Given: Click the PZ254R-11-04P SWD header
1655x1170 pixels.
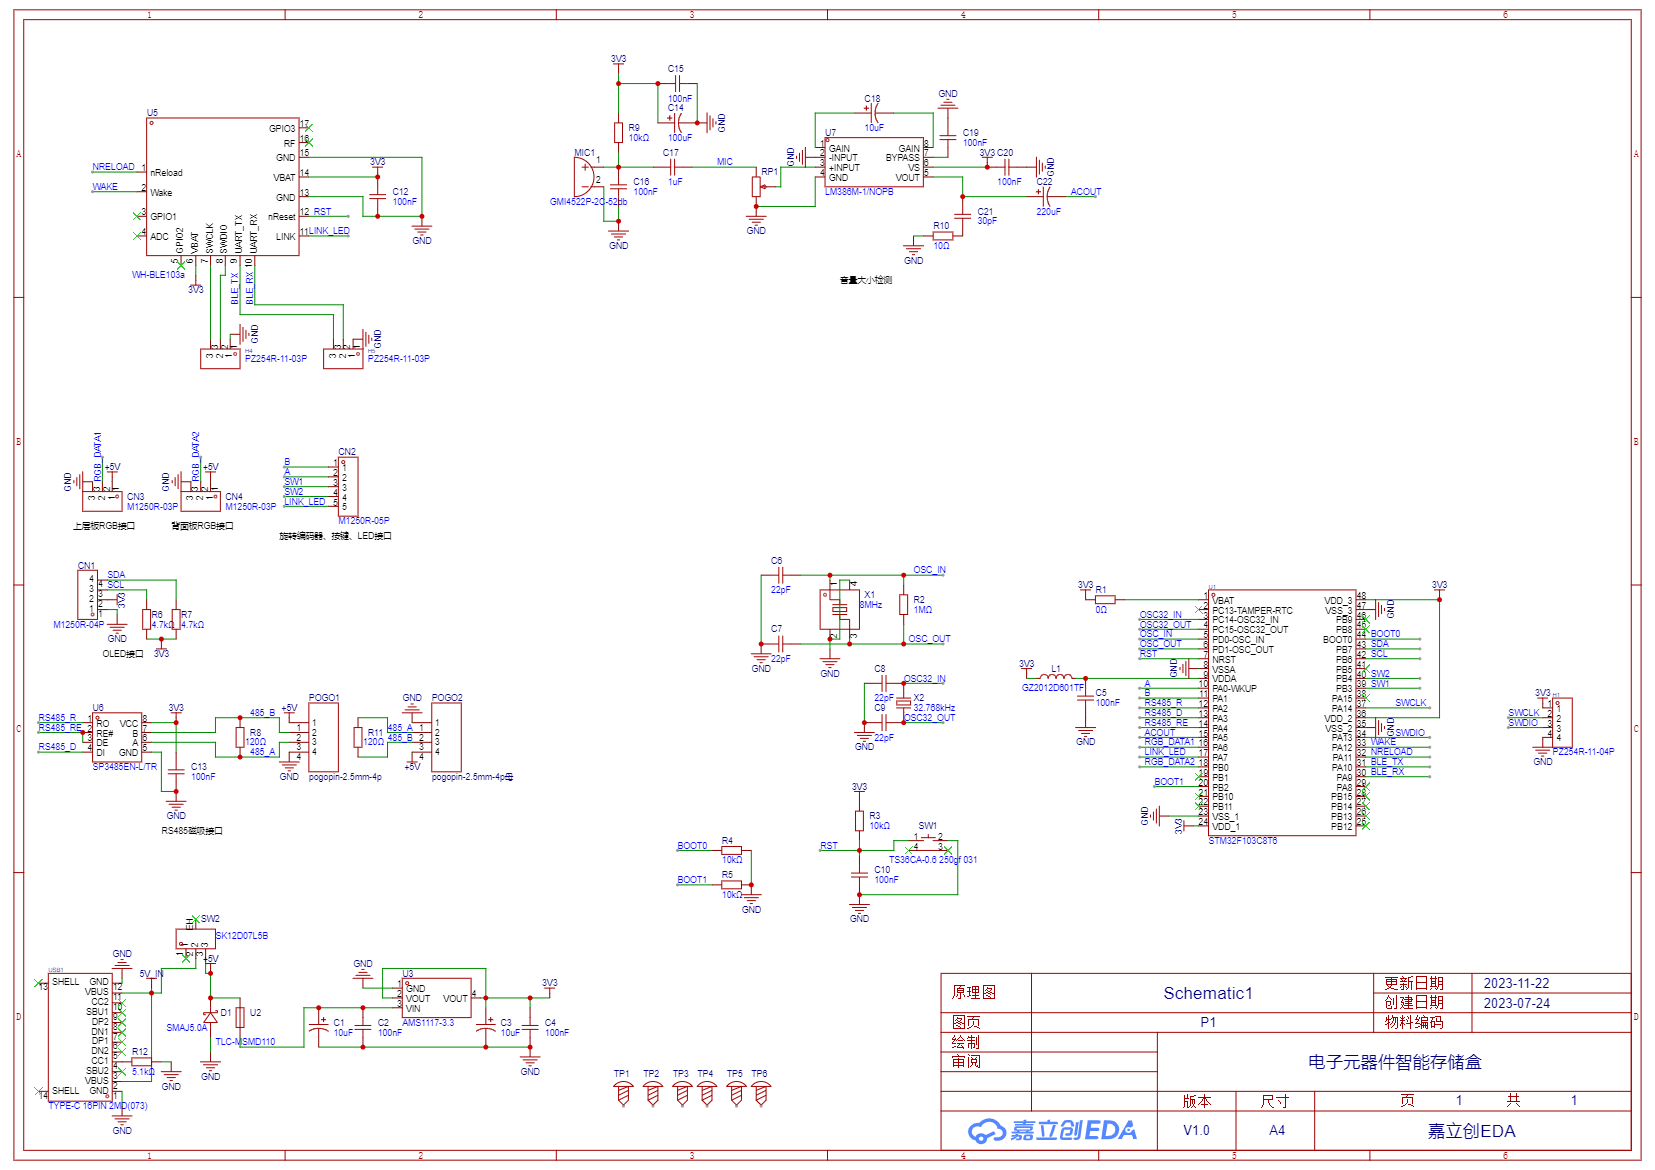Looking at the screenshot, I should [x=1562, y=723].
